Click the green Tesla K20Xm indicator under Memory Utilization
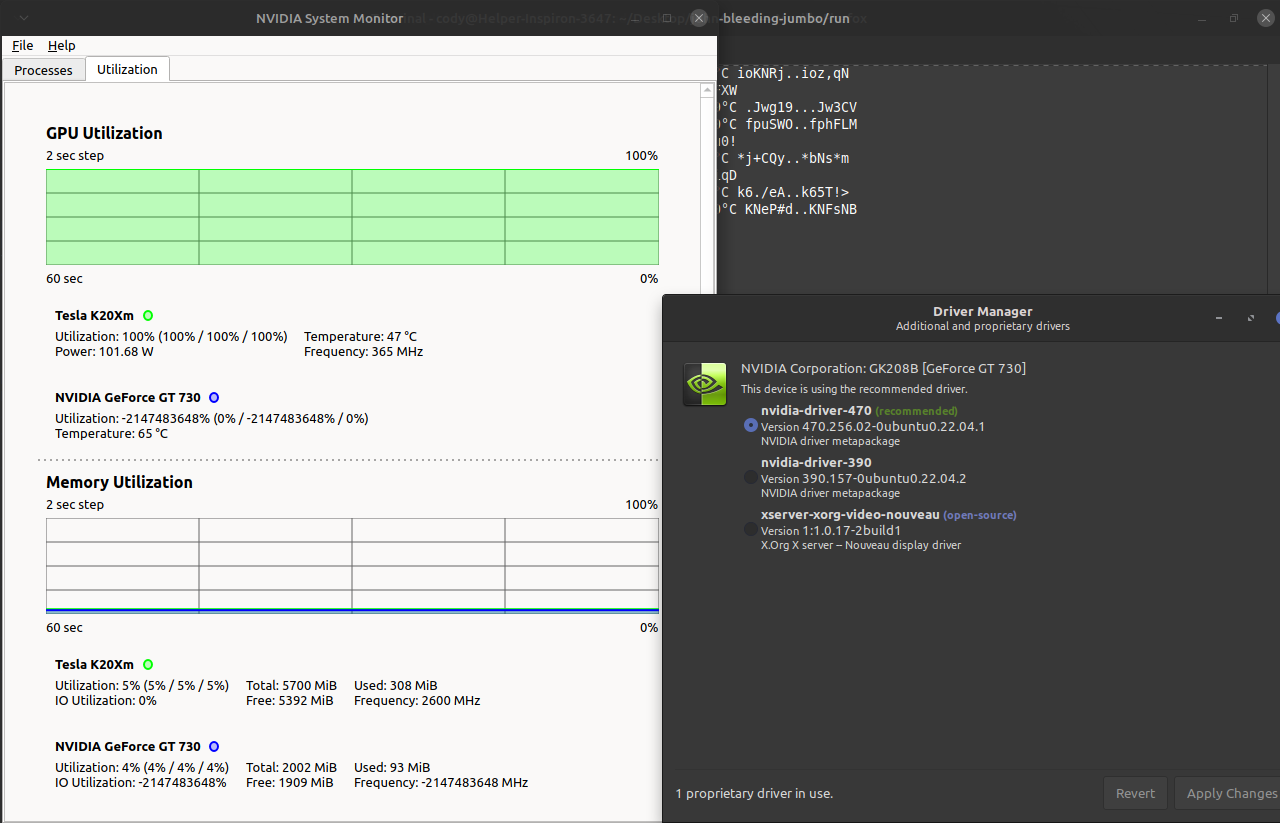The height and width of the screenshot is (823, 1280). pyautogui.click(x=148, y=664)
